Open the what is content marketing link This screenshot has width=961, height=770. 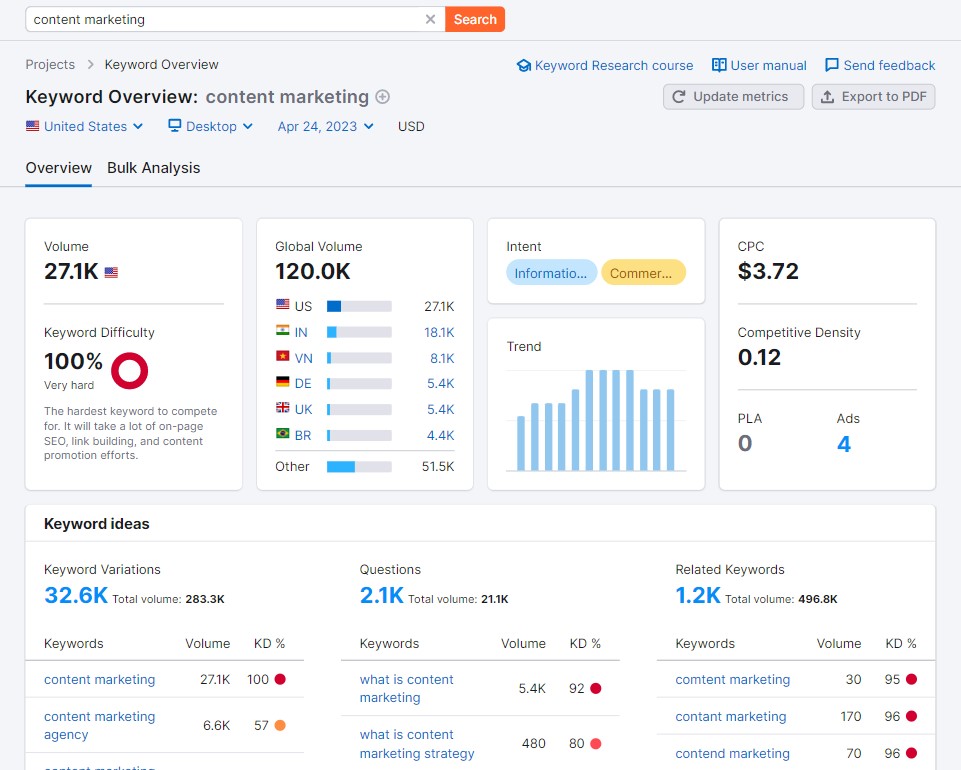(407, 688)
